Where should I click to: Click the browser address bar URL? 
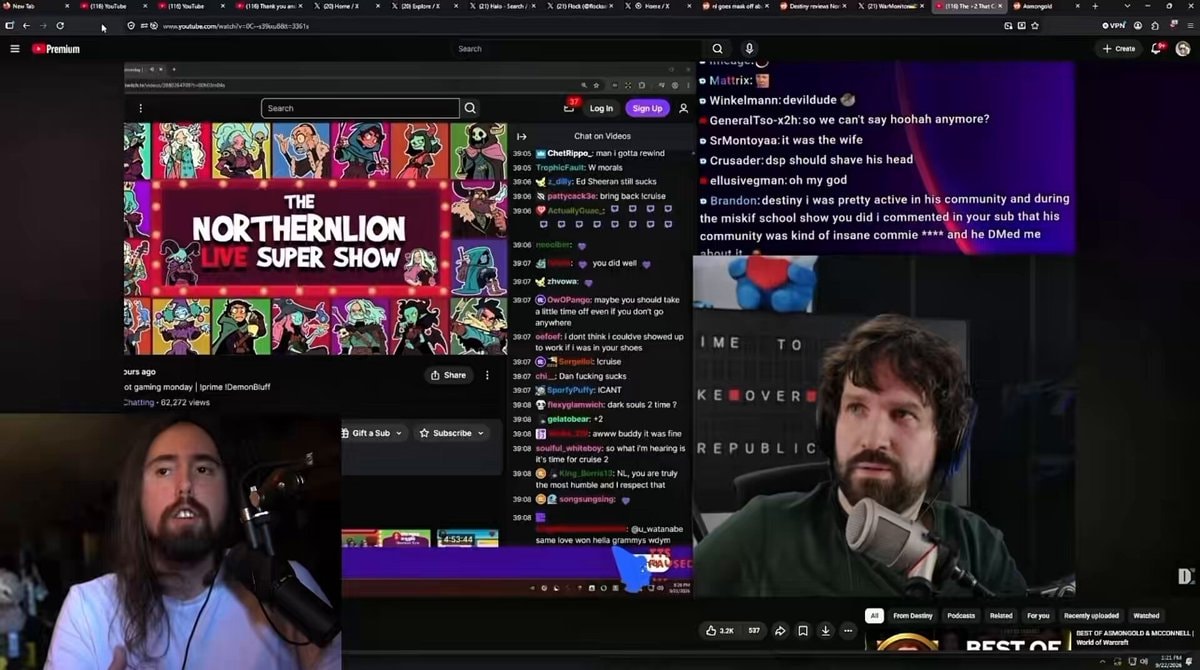click(x=236, y=26)
